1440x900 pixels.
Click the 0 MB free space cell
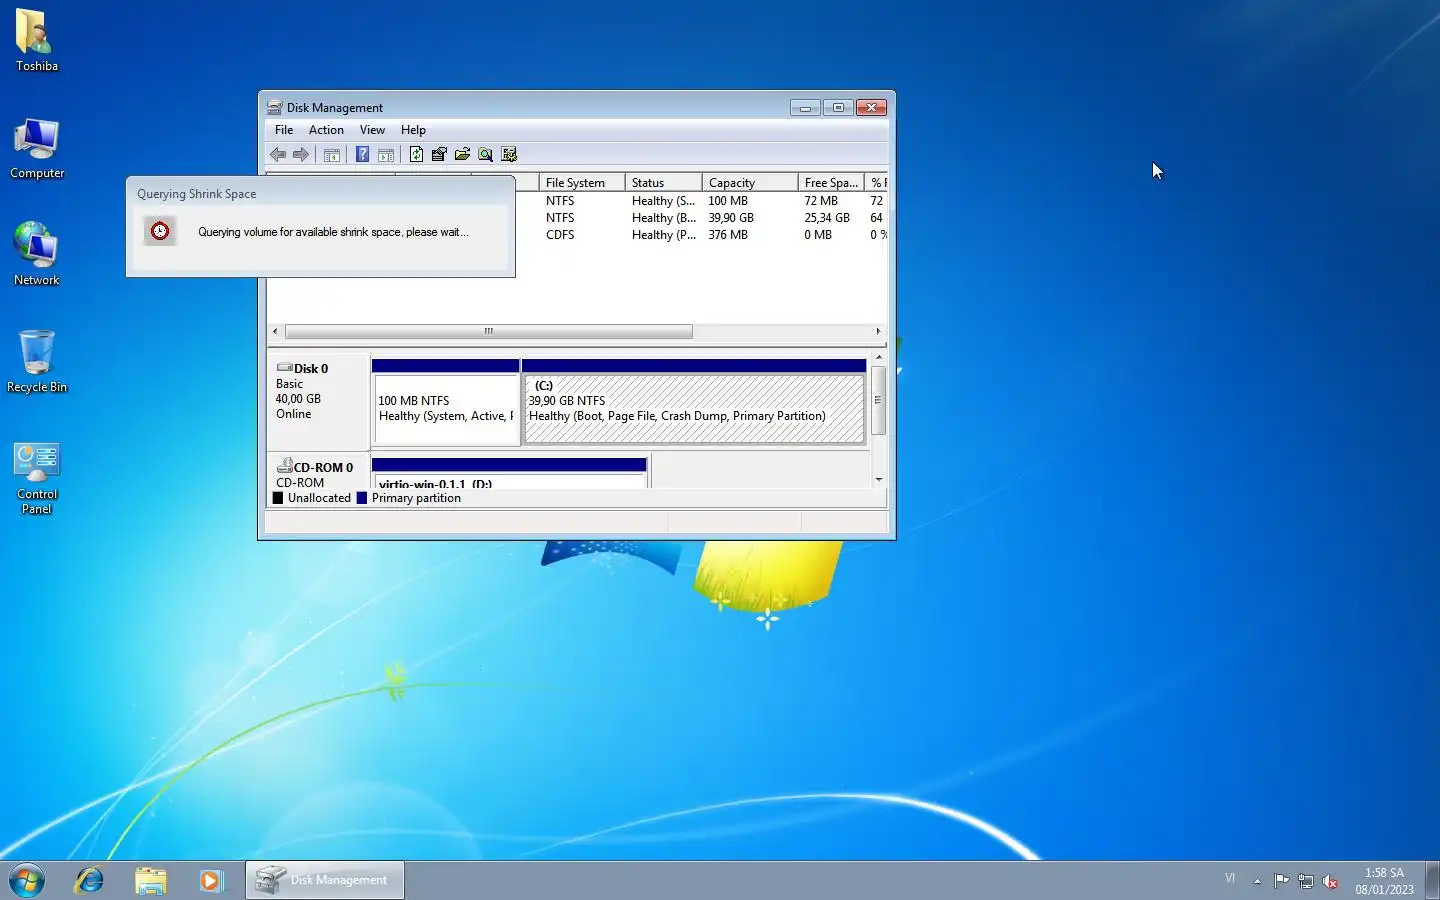pyautogui.click(x=818, y=235)
